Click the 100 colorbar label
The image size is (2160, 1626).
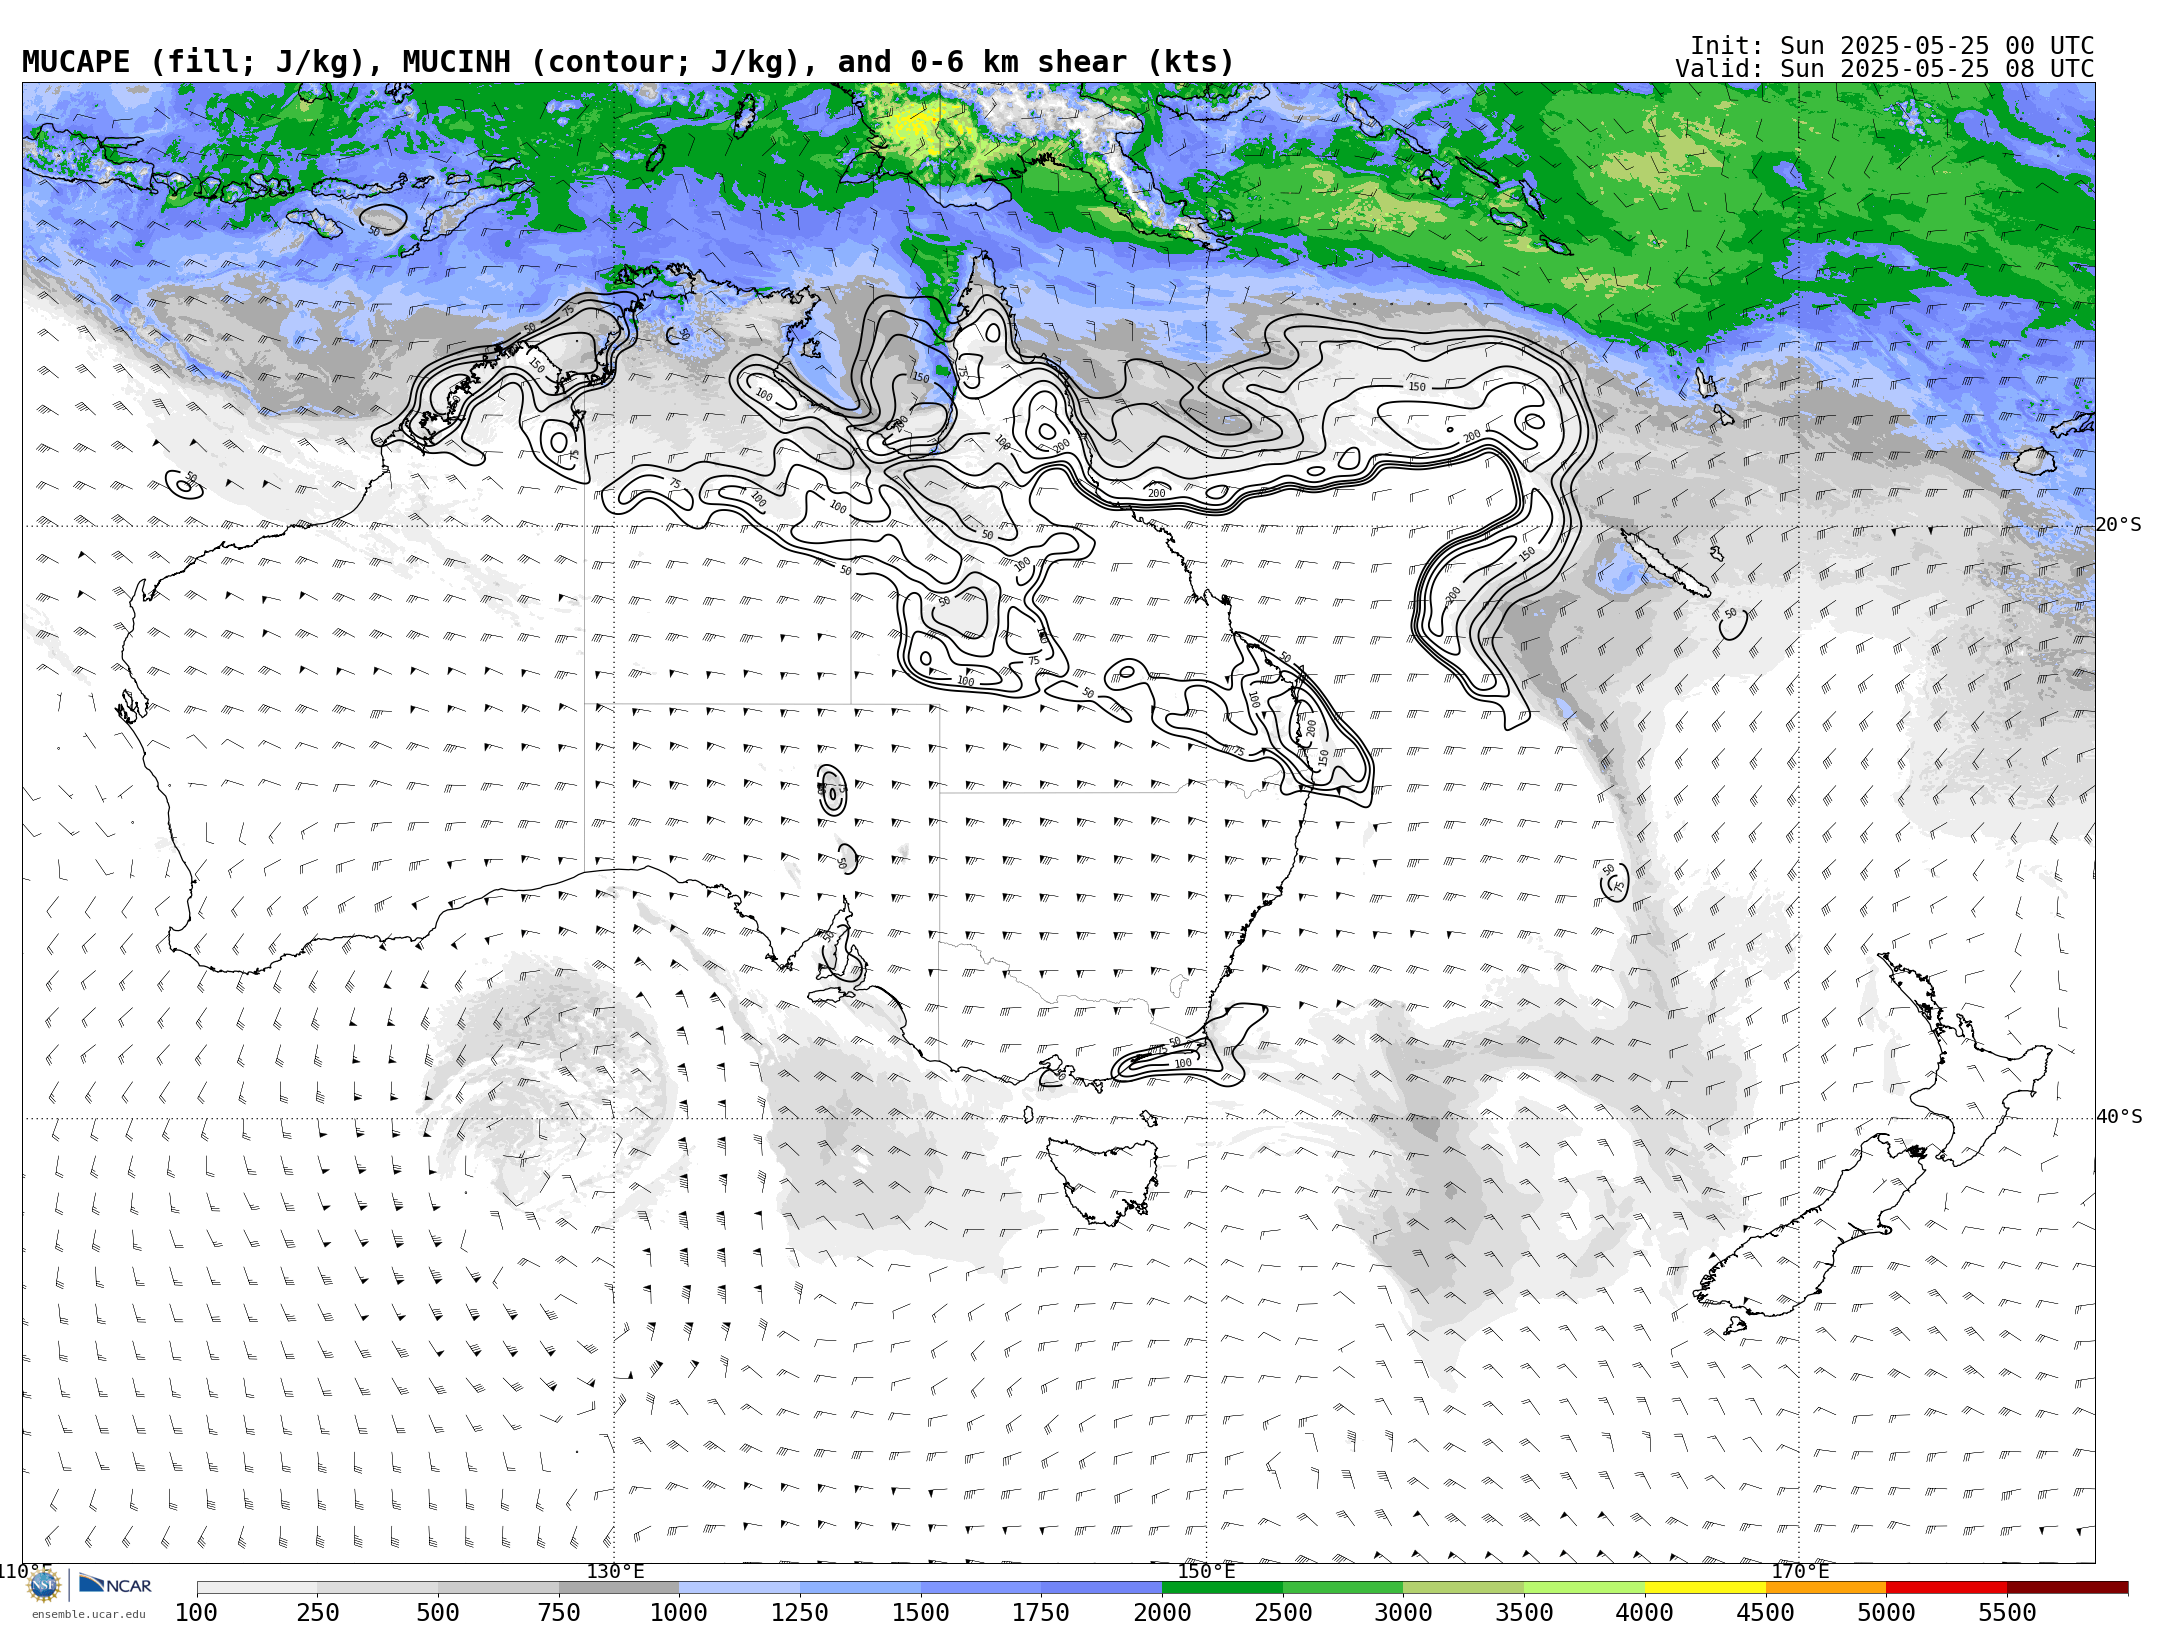[197, 1612]
